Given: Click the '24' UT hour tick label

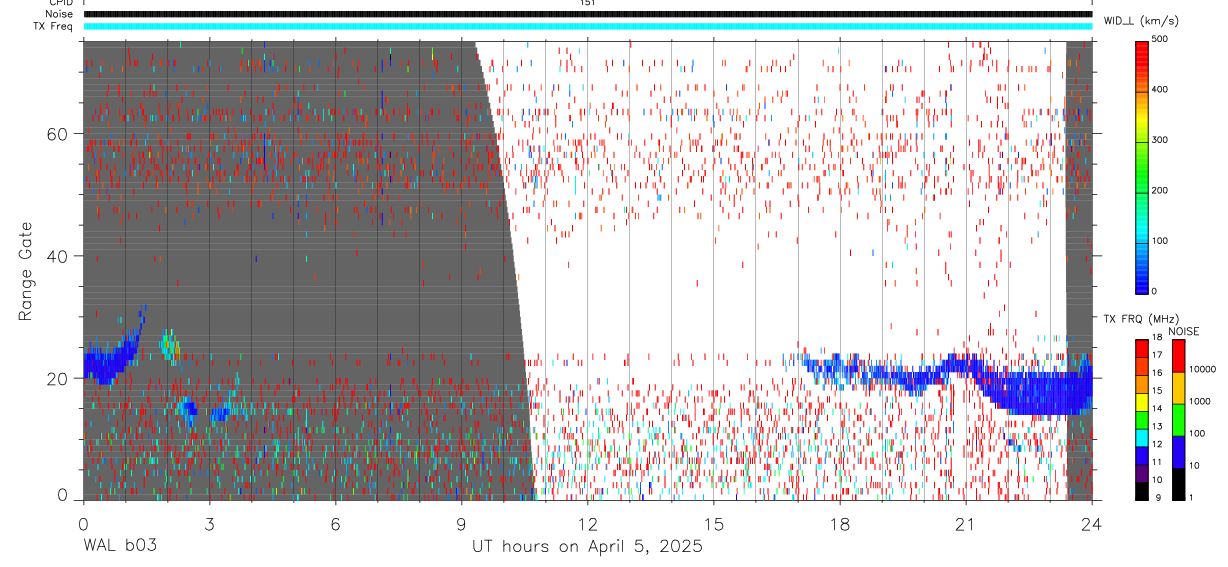Looking at the screenshot, I should (x=1091, y=523).
